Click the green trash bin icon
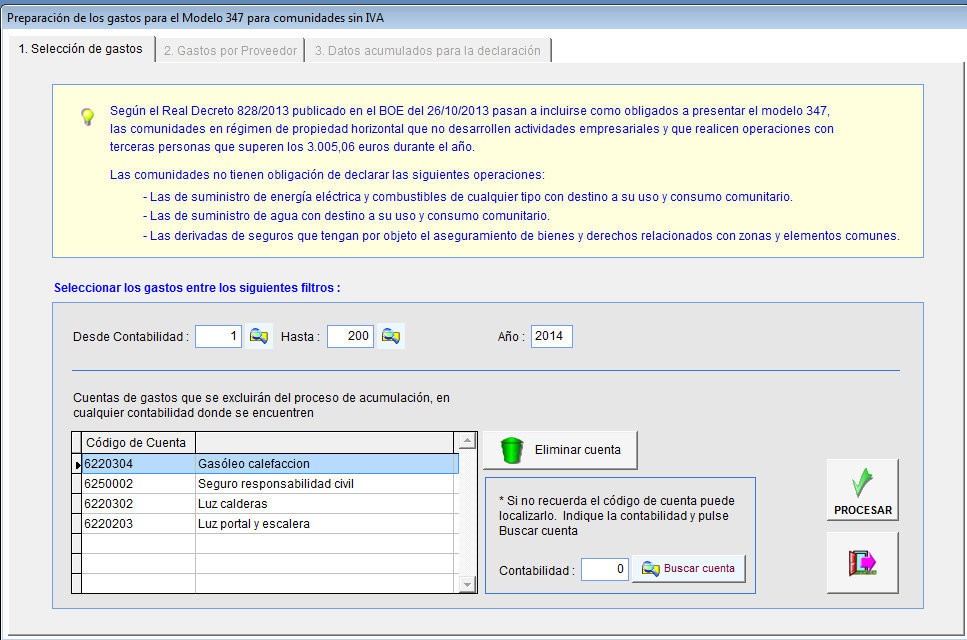967x640 pixels. click(512, 450)
